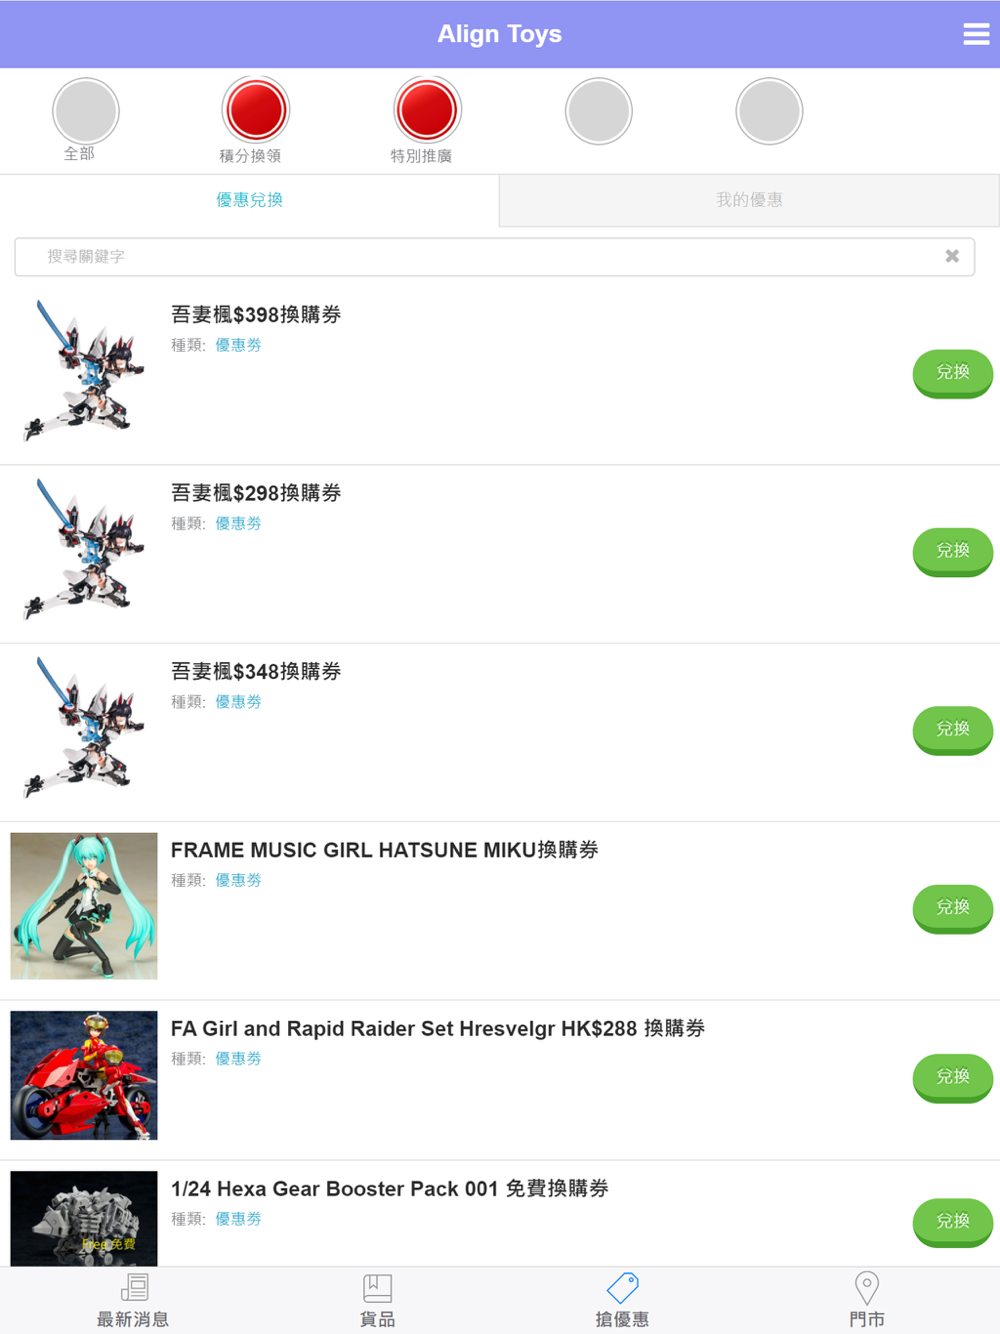Open the hamburger menu icon
This screenshot has height=1334, width=1000.
(976, 34)
